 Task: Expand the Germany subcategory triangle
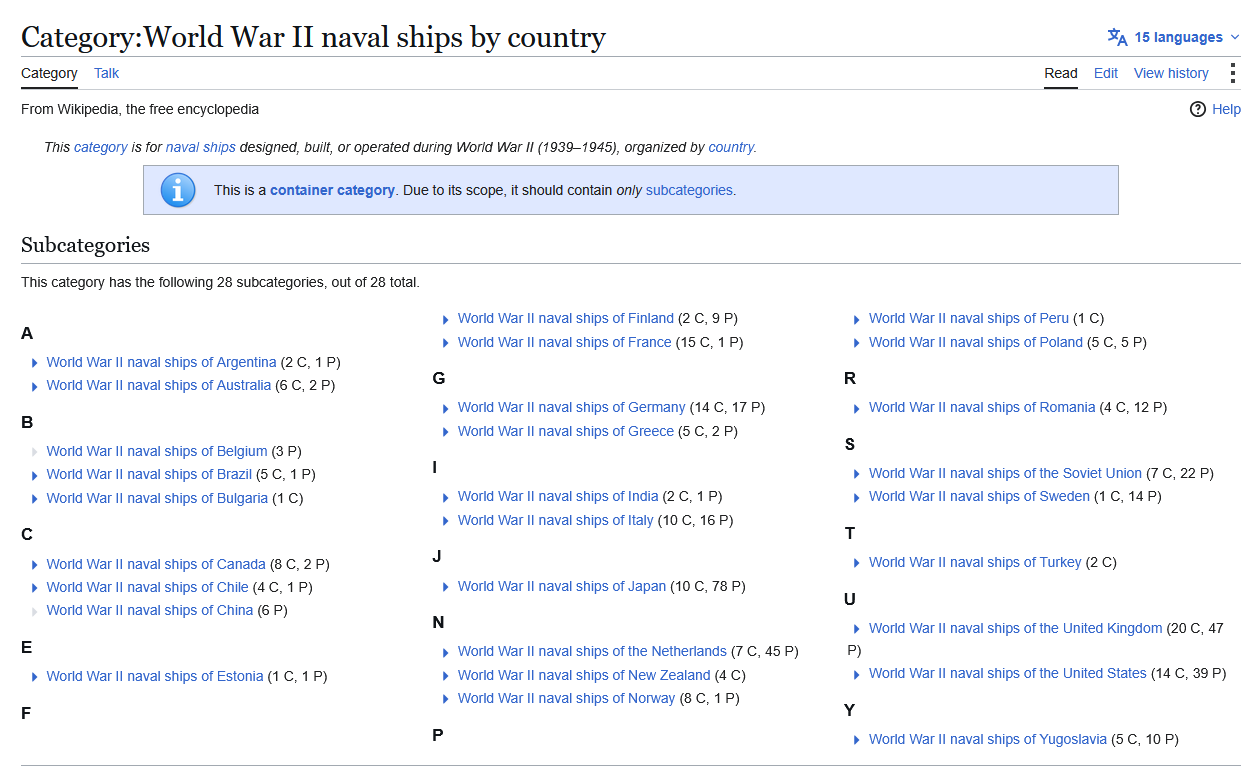446,408
